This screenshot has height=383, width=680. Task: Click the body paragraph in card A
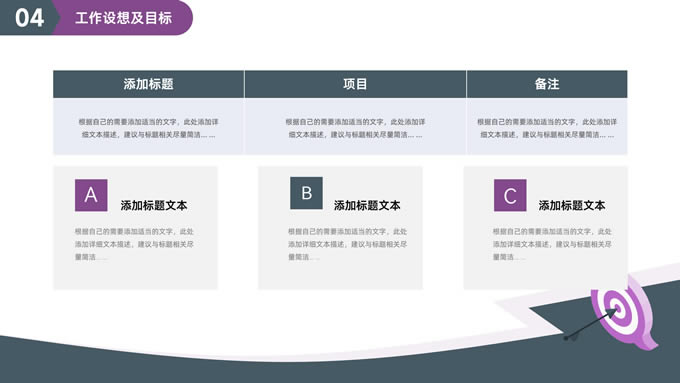click(134, 244)
